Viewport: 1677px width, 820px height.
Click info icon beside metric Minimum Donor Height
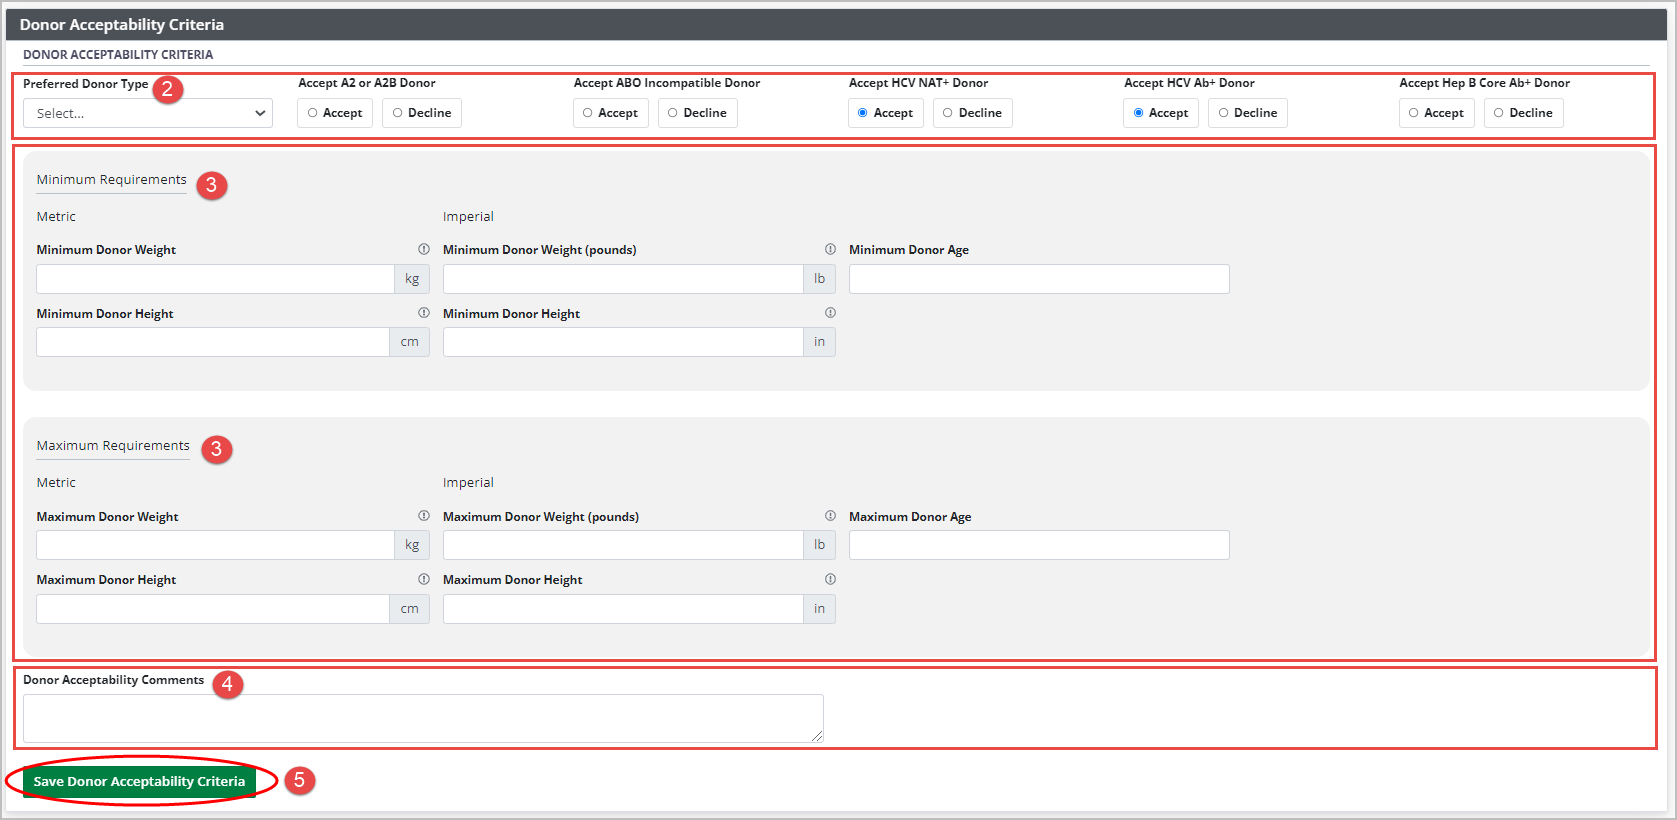[x=424, y=313]
